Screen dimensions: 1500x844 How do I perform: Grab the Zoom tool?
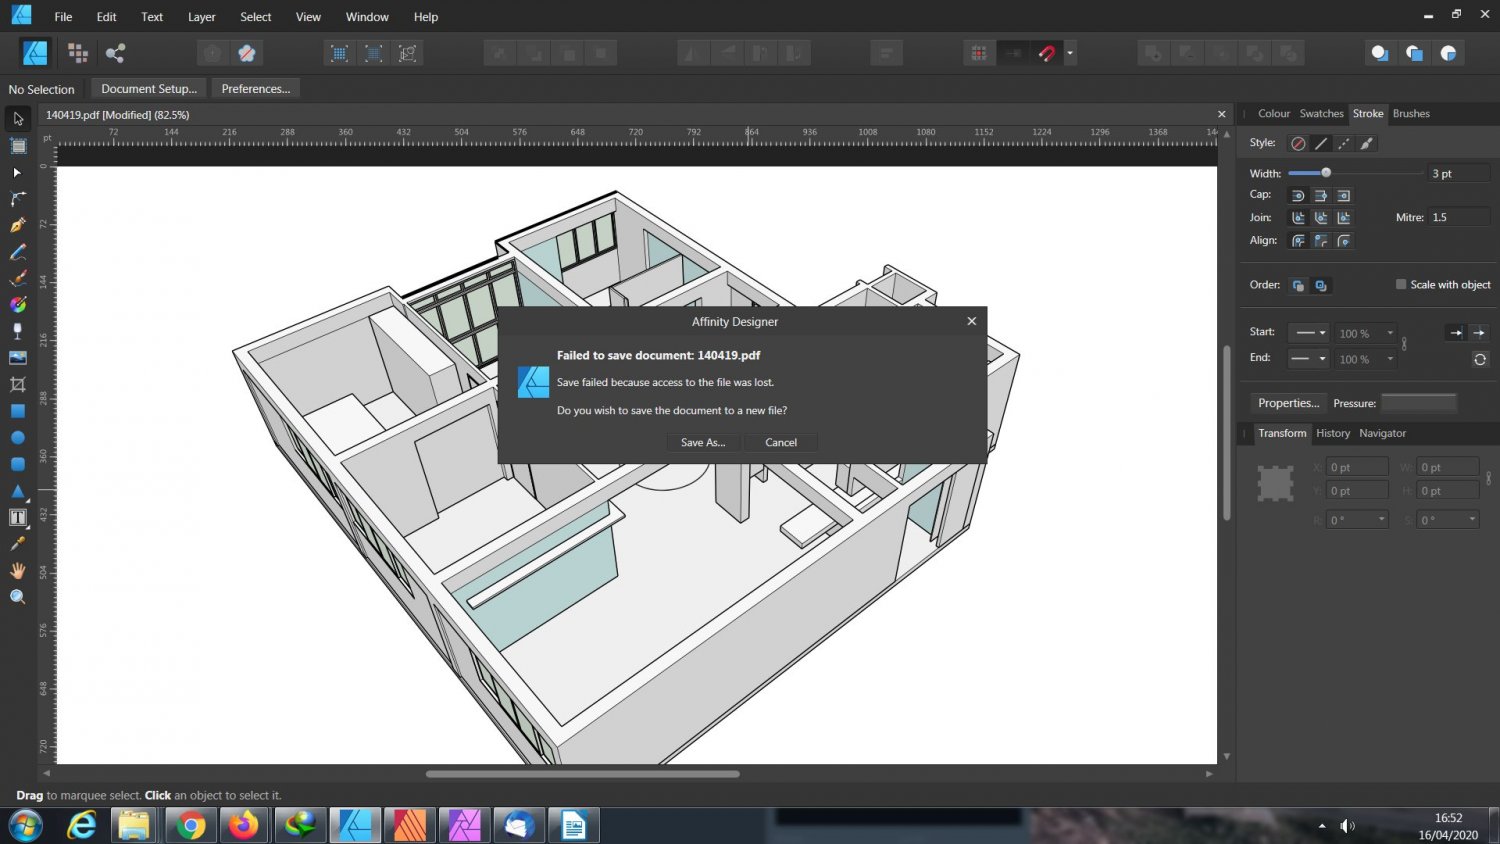pyautogui.click(x=17, y=595)
